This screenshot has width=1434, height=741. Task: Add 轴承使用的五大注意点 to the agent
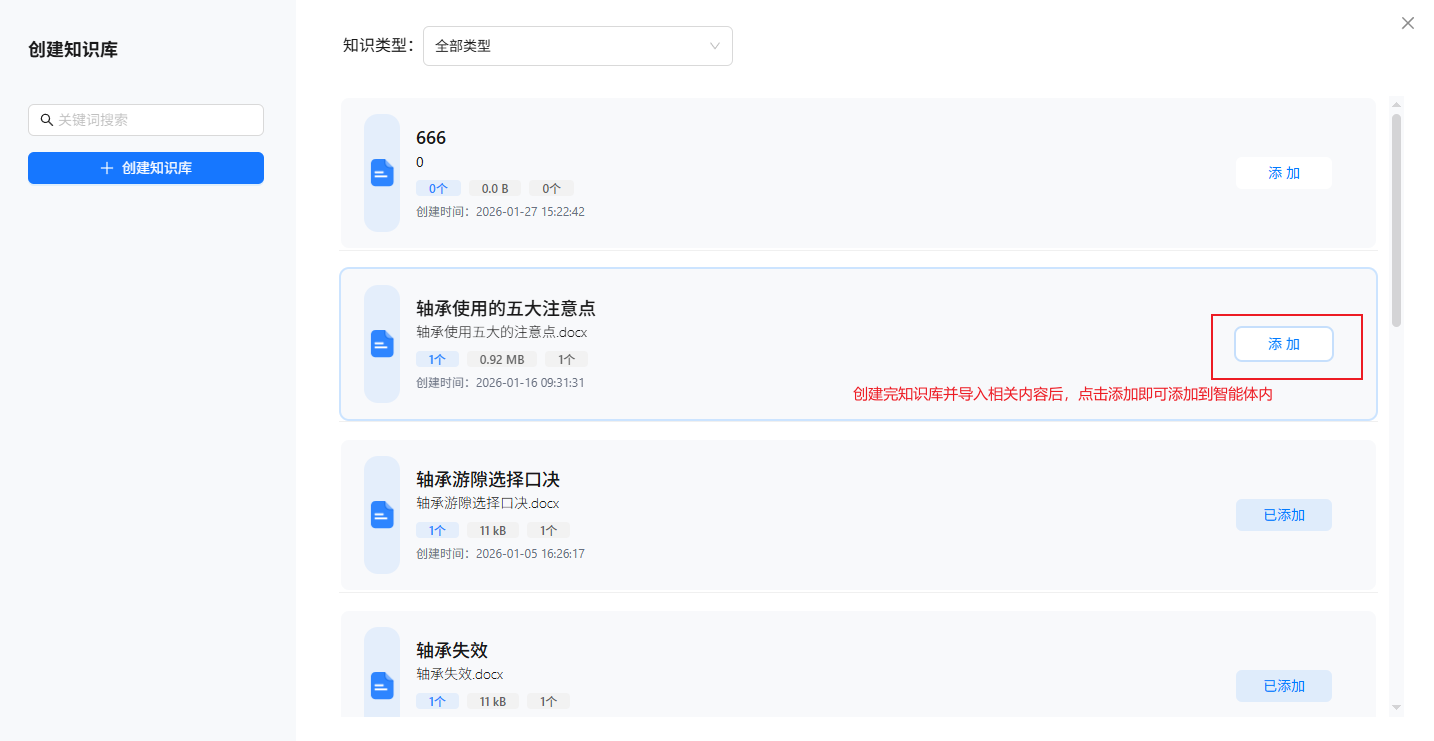[x=1283, y=344]
